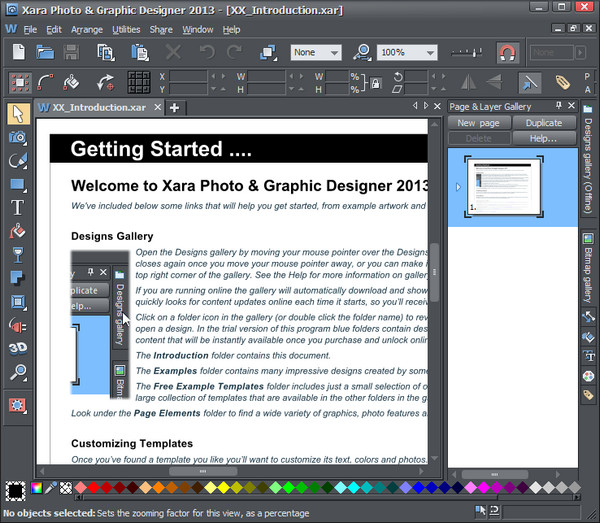Redo the last action
Screen dimensions: 600x523
click(x=234, y=52)
